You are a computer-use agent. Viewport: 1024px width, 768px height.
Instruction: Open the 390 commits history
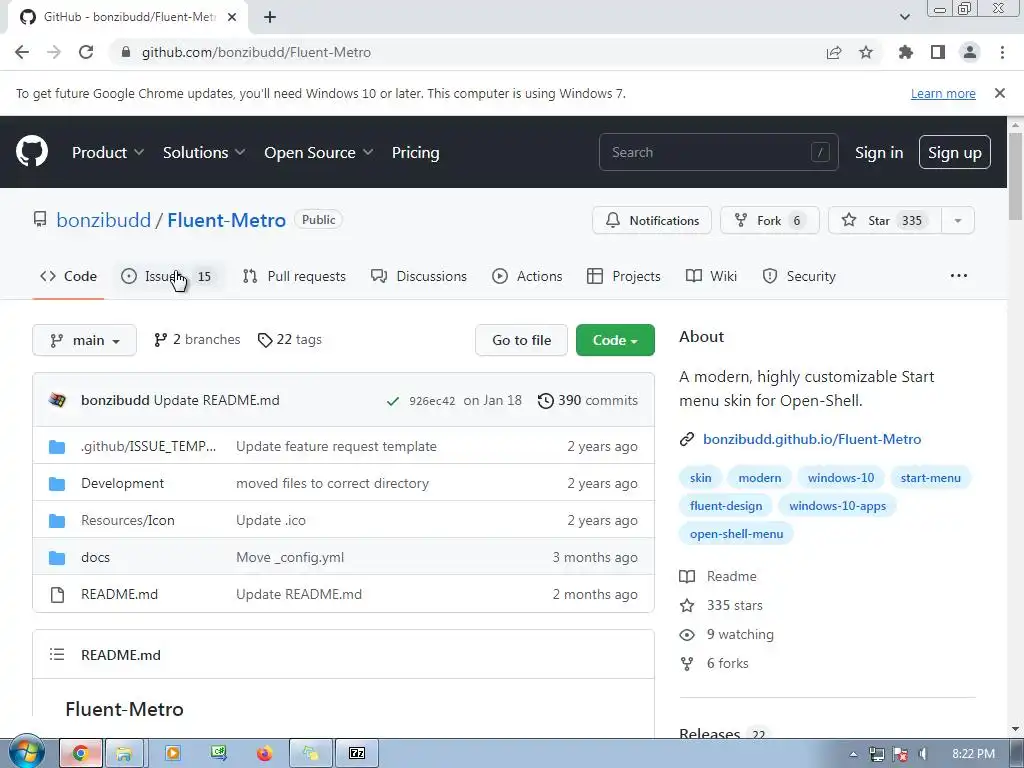coord(588,400)
